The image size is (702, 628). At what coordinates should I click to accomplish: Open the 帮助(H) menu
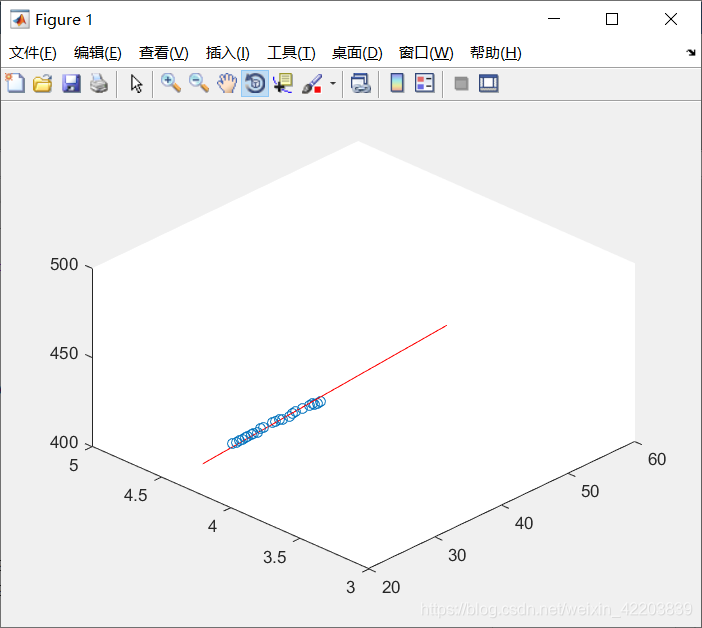coord(496,53)
